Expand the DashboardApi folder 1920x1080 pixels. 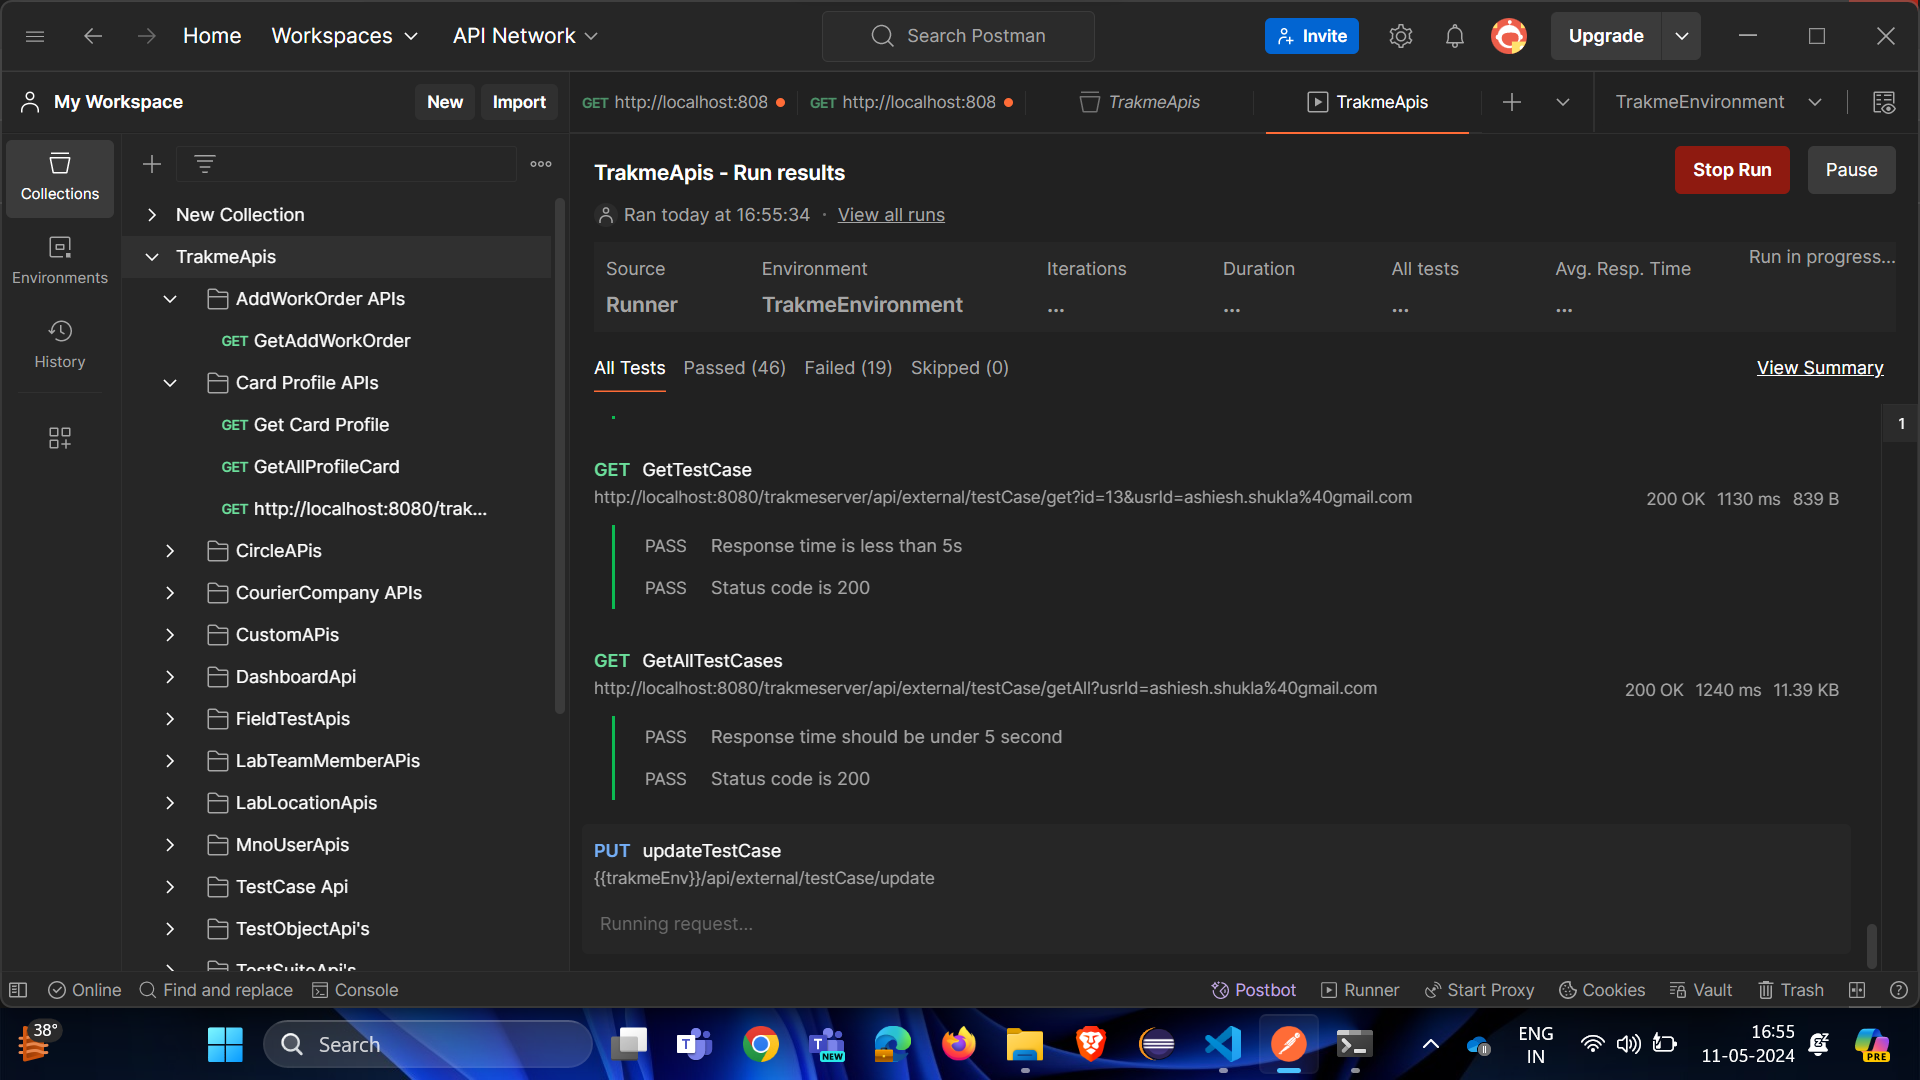click(x=170, y=677)
